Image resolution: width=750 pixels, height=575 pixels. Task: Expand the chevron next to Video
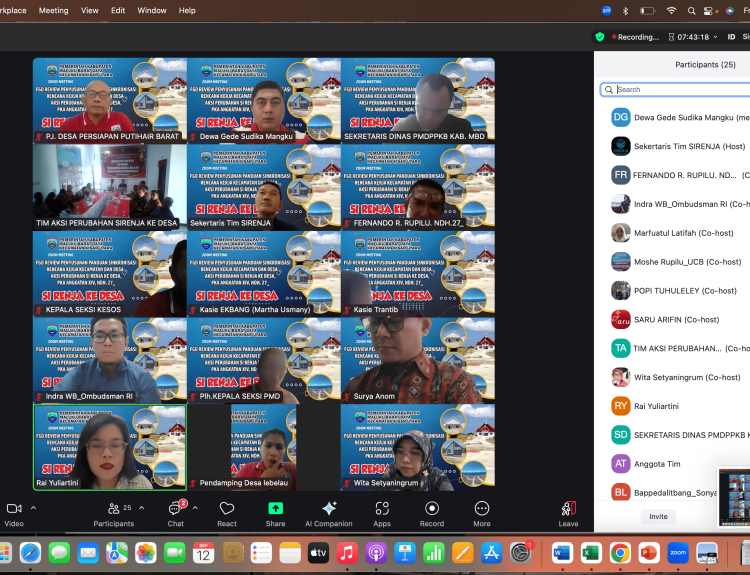click(33, 507)
